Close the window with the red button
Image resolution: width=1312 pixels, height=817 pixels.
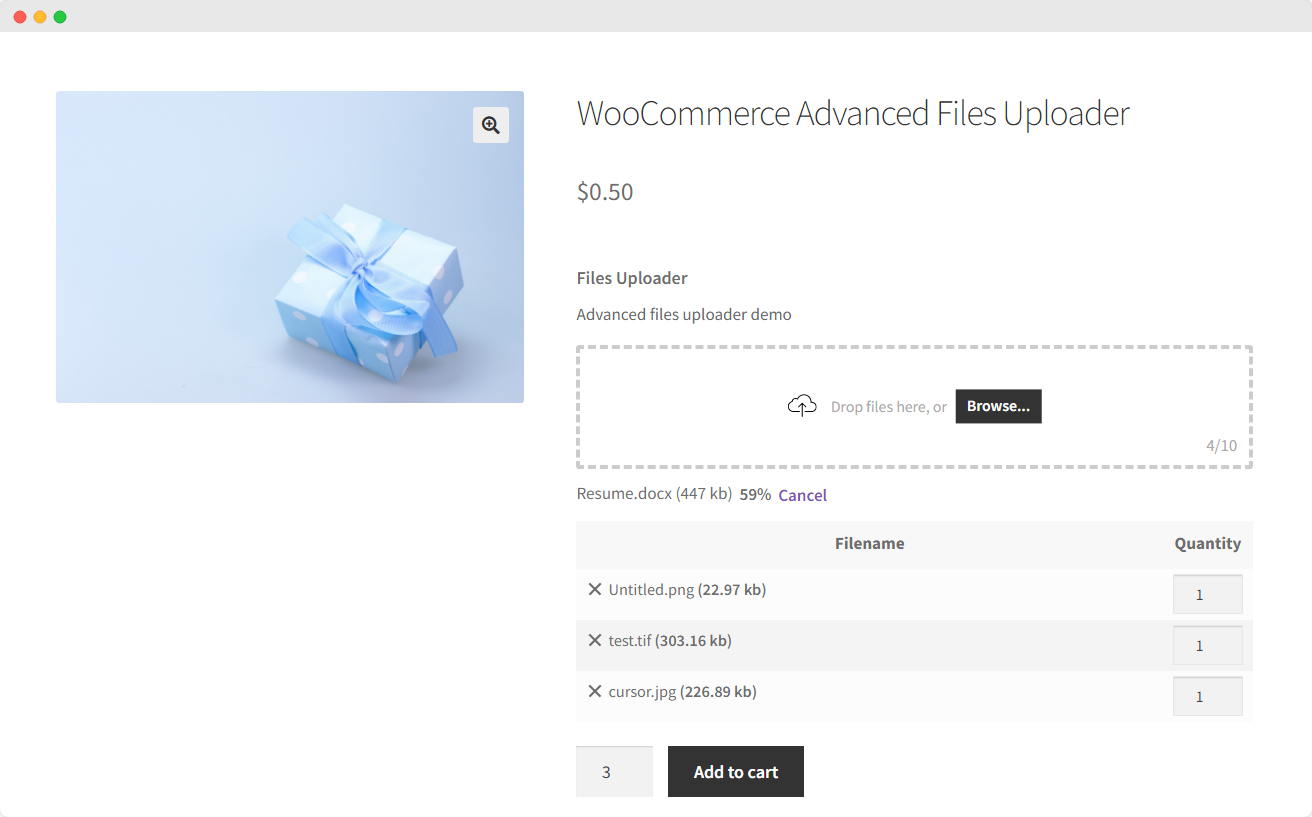tap(20, 17)
